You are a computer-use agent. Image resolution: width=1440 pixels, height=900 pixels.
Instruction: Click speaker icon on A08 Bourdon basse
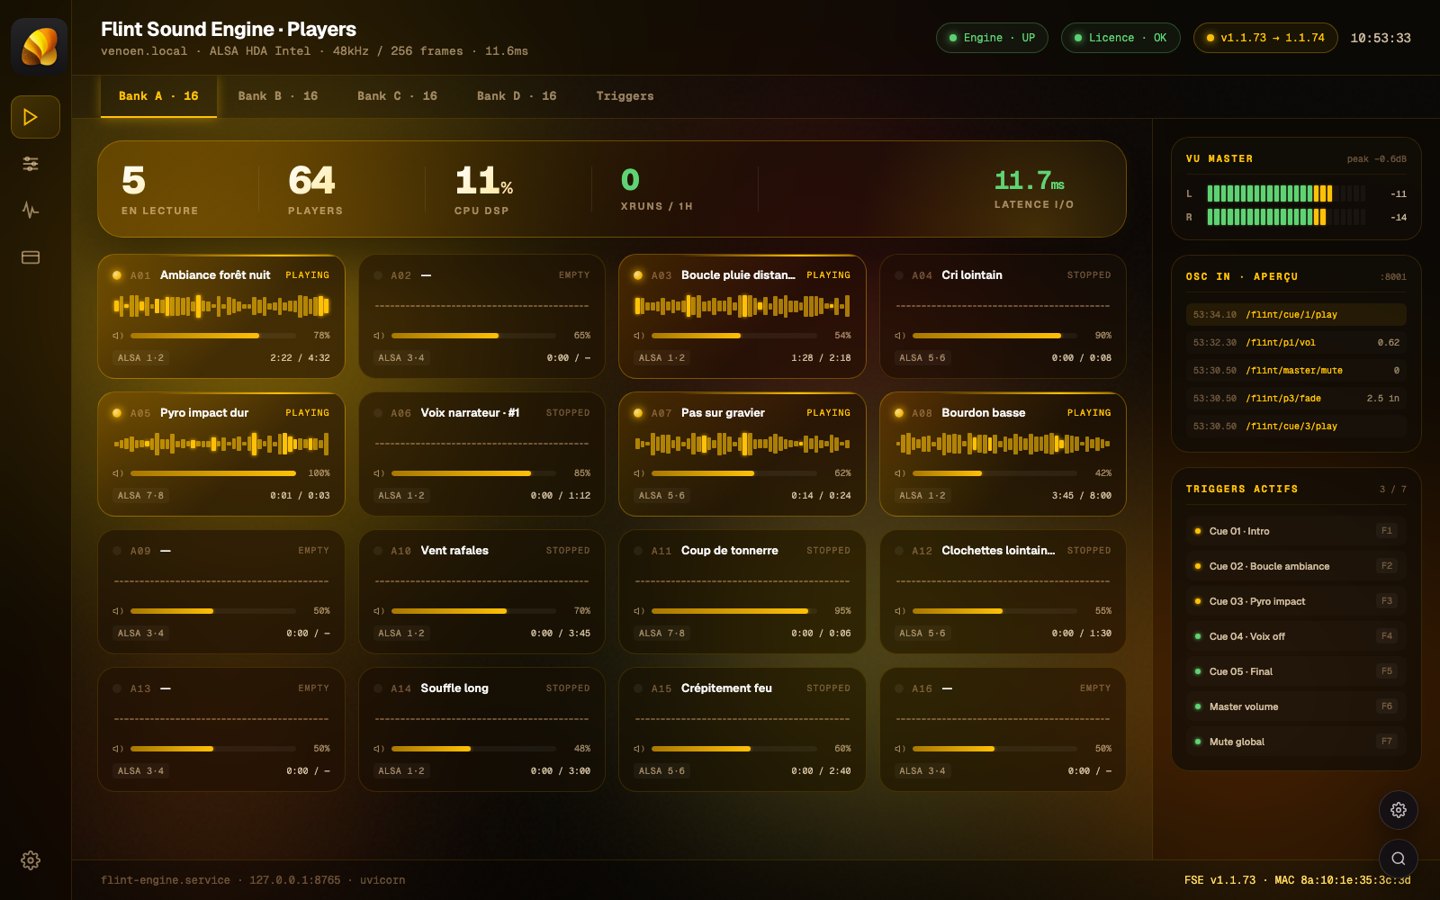tap(900, 473)
